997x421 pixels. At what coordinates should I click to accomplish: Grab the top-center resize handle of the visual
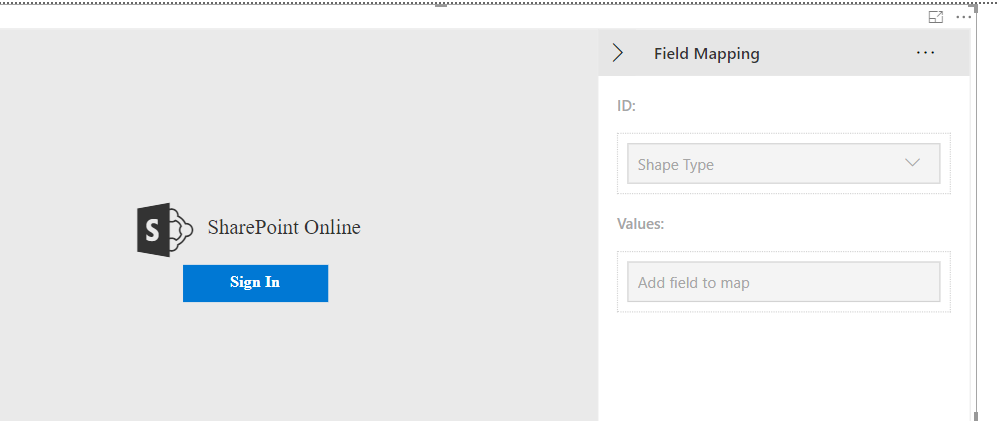441,4
